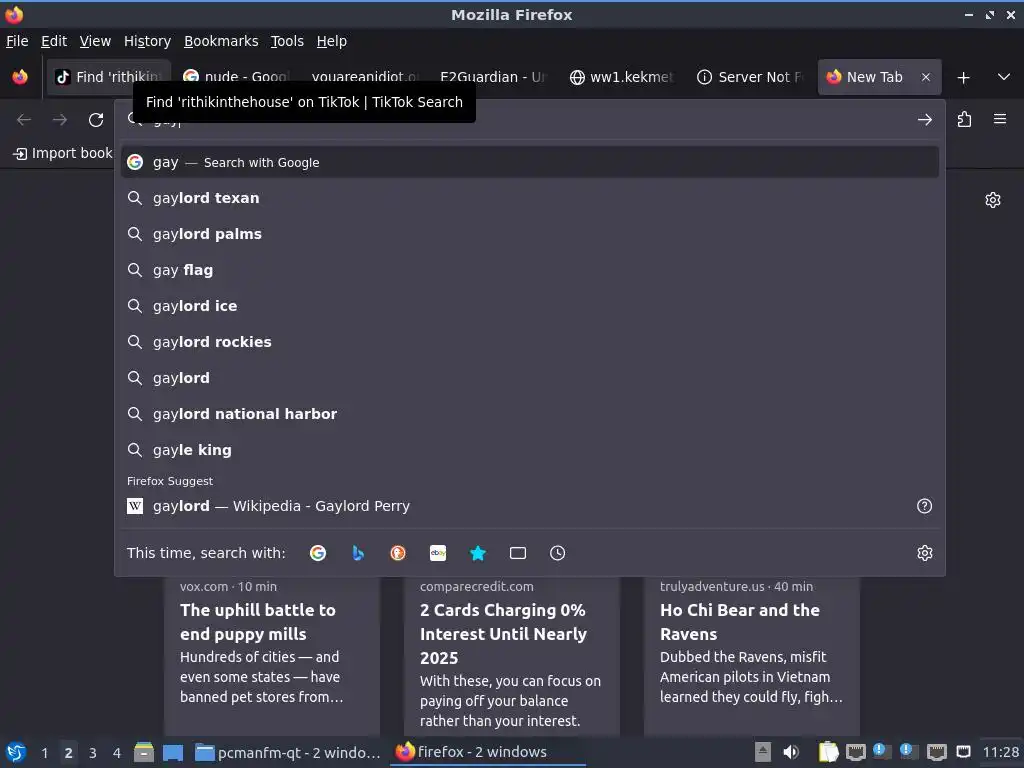Select the 'gaylord texan' suggestion

(x=530, y=198)
